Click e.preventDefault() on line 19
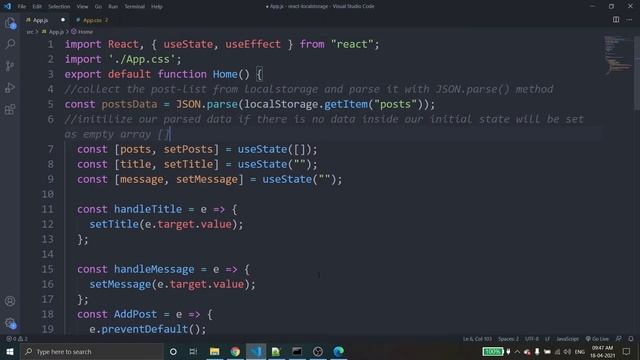The image size is (640, 360). coord(148,329)
